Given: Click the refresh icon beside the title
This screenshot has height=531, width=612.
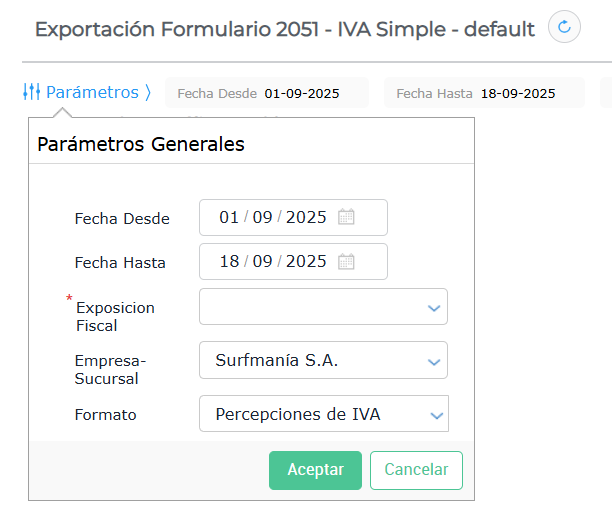Looking at the screenshot, I should [x=565, y=28].
